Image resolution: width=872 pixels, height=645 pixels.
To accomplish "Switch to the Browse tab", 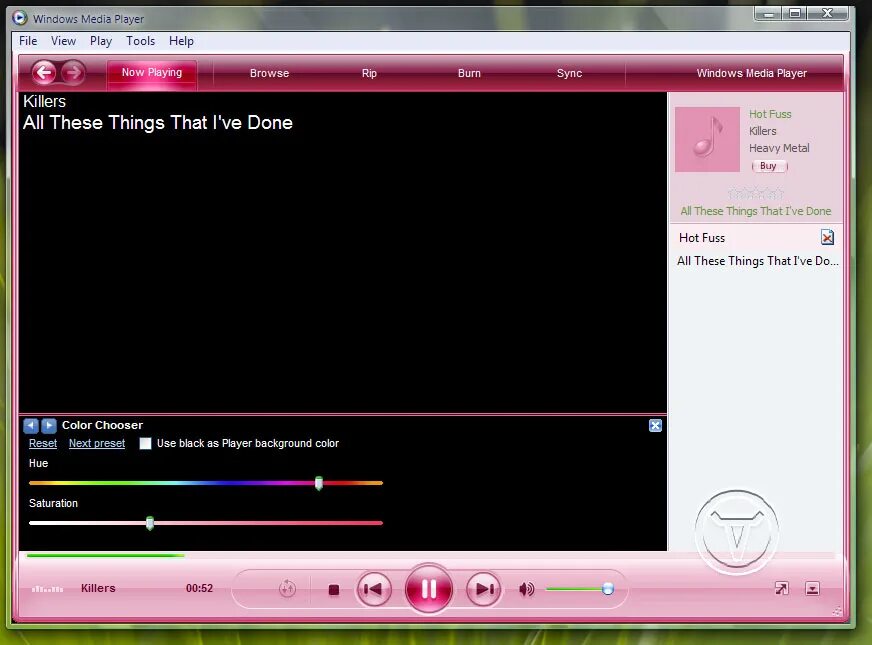I will coord(269,73).
